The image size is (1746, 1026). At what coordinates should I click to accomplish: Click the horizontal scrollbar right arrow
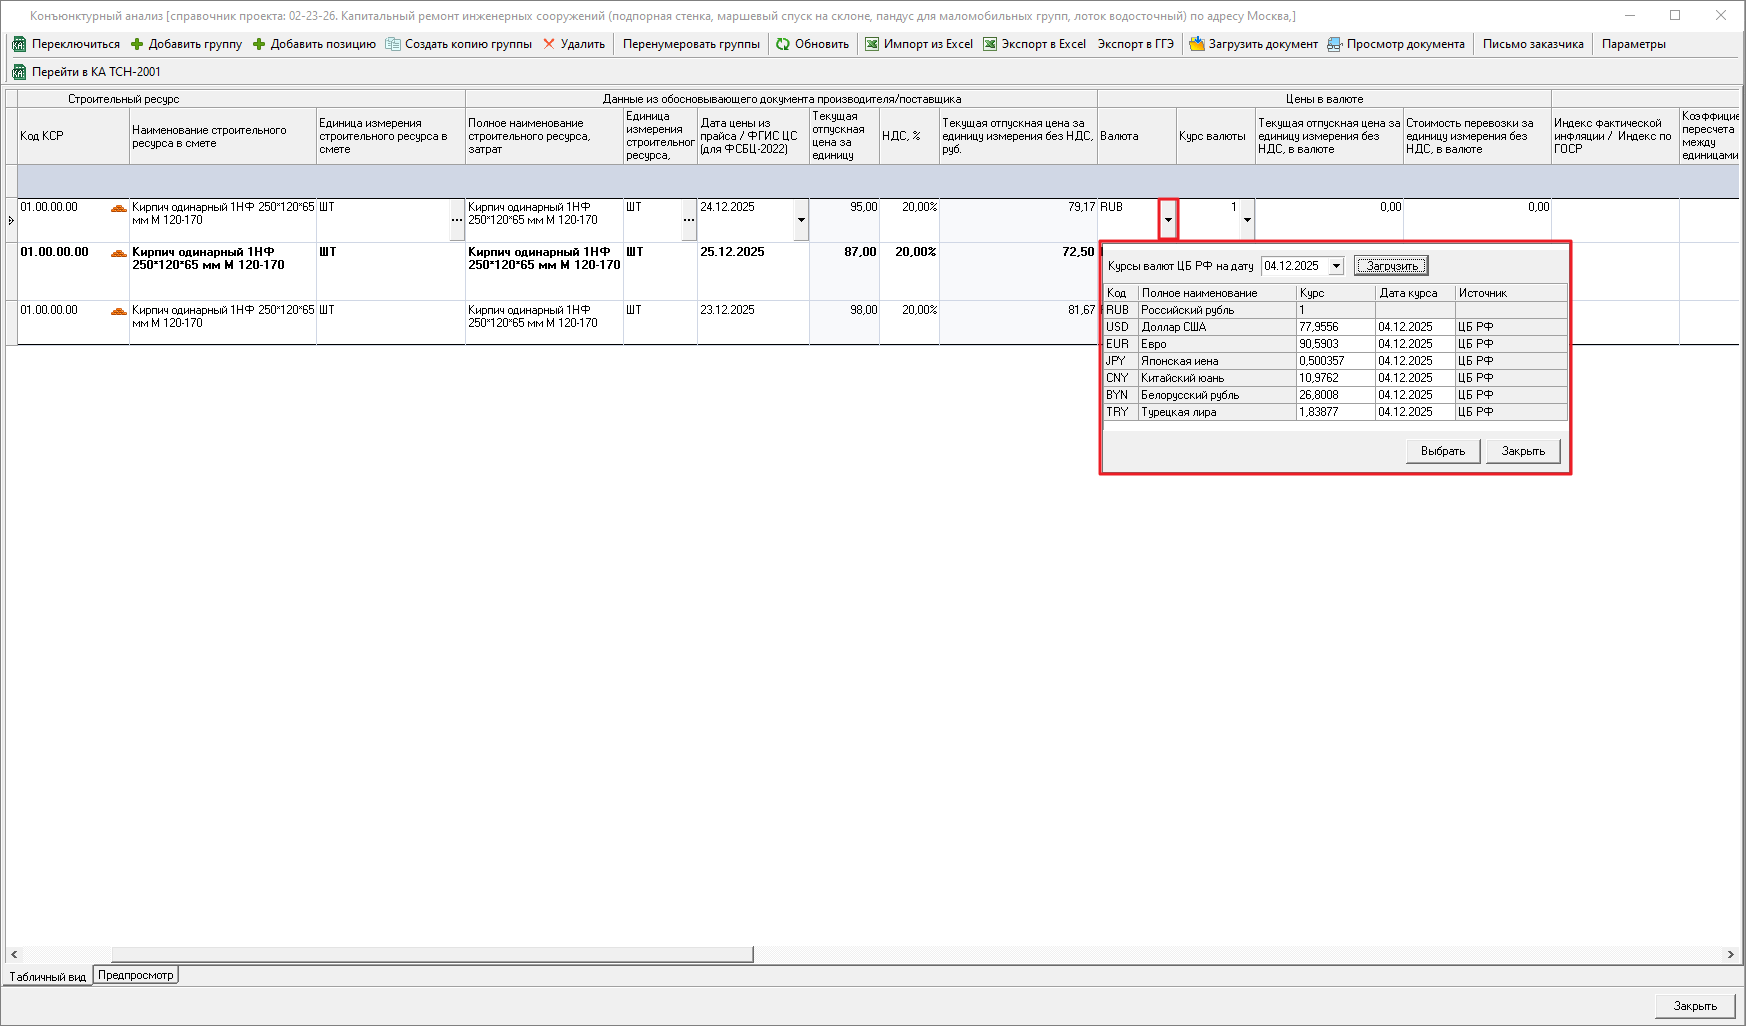point(1730,955)
